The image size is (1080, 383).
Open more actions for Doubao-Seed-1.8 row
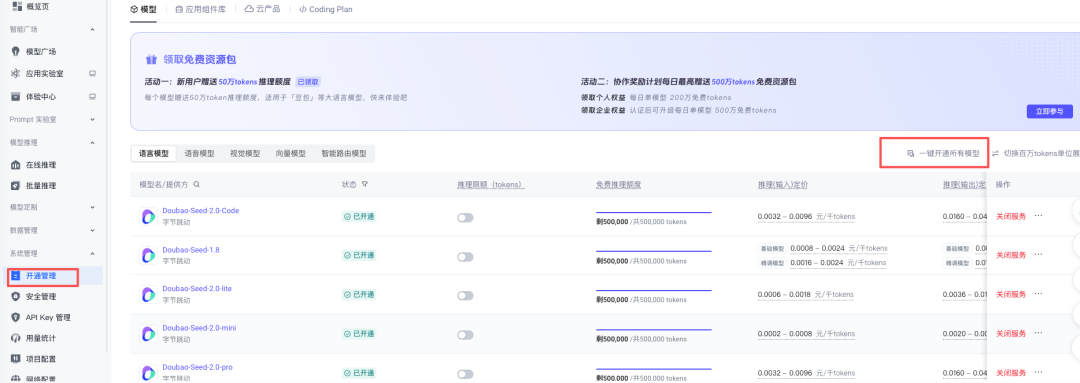(x=1038, y=255)
